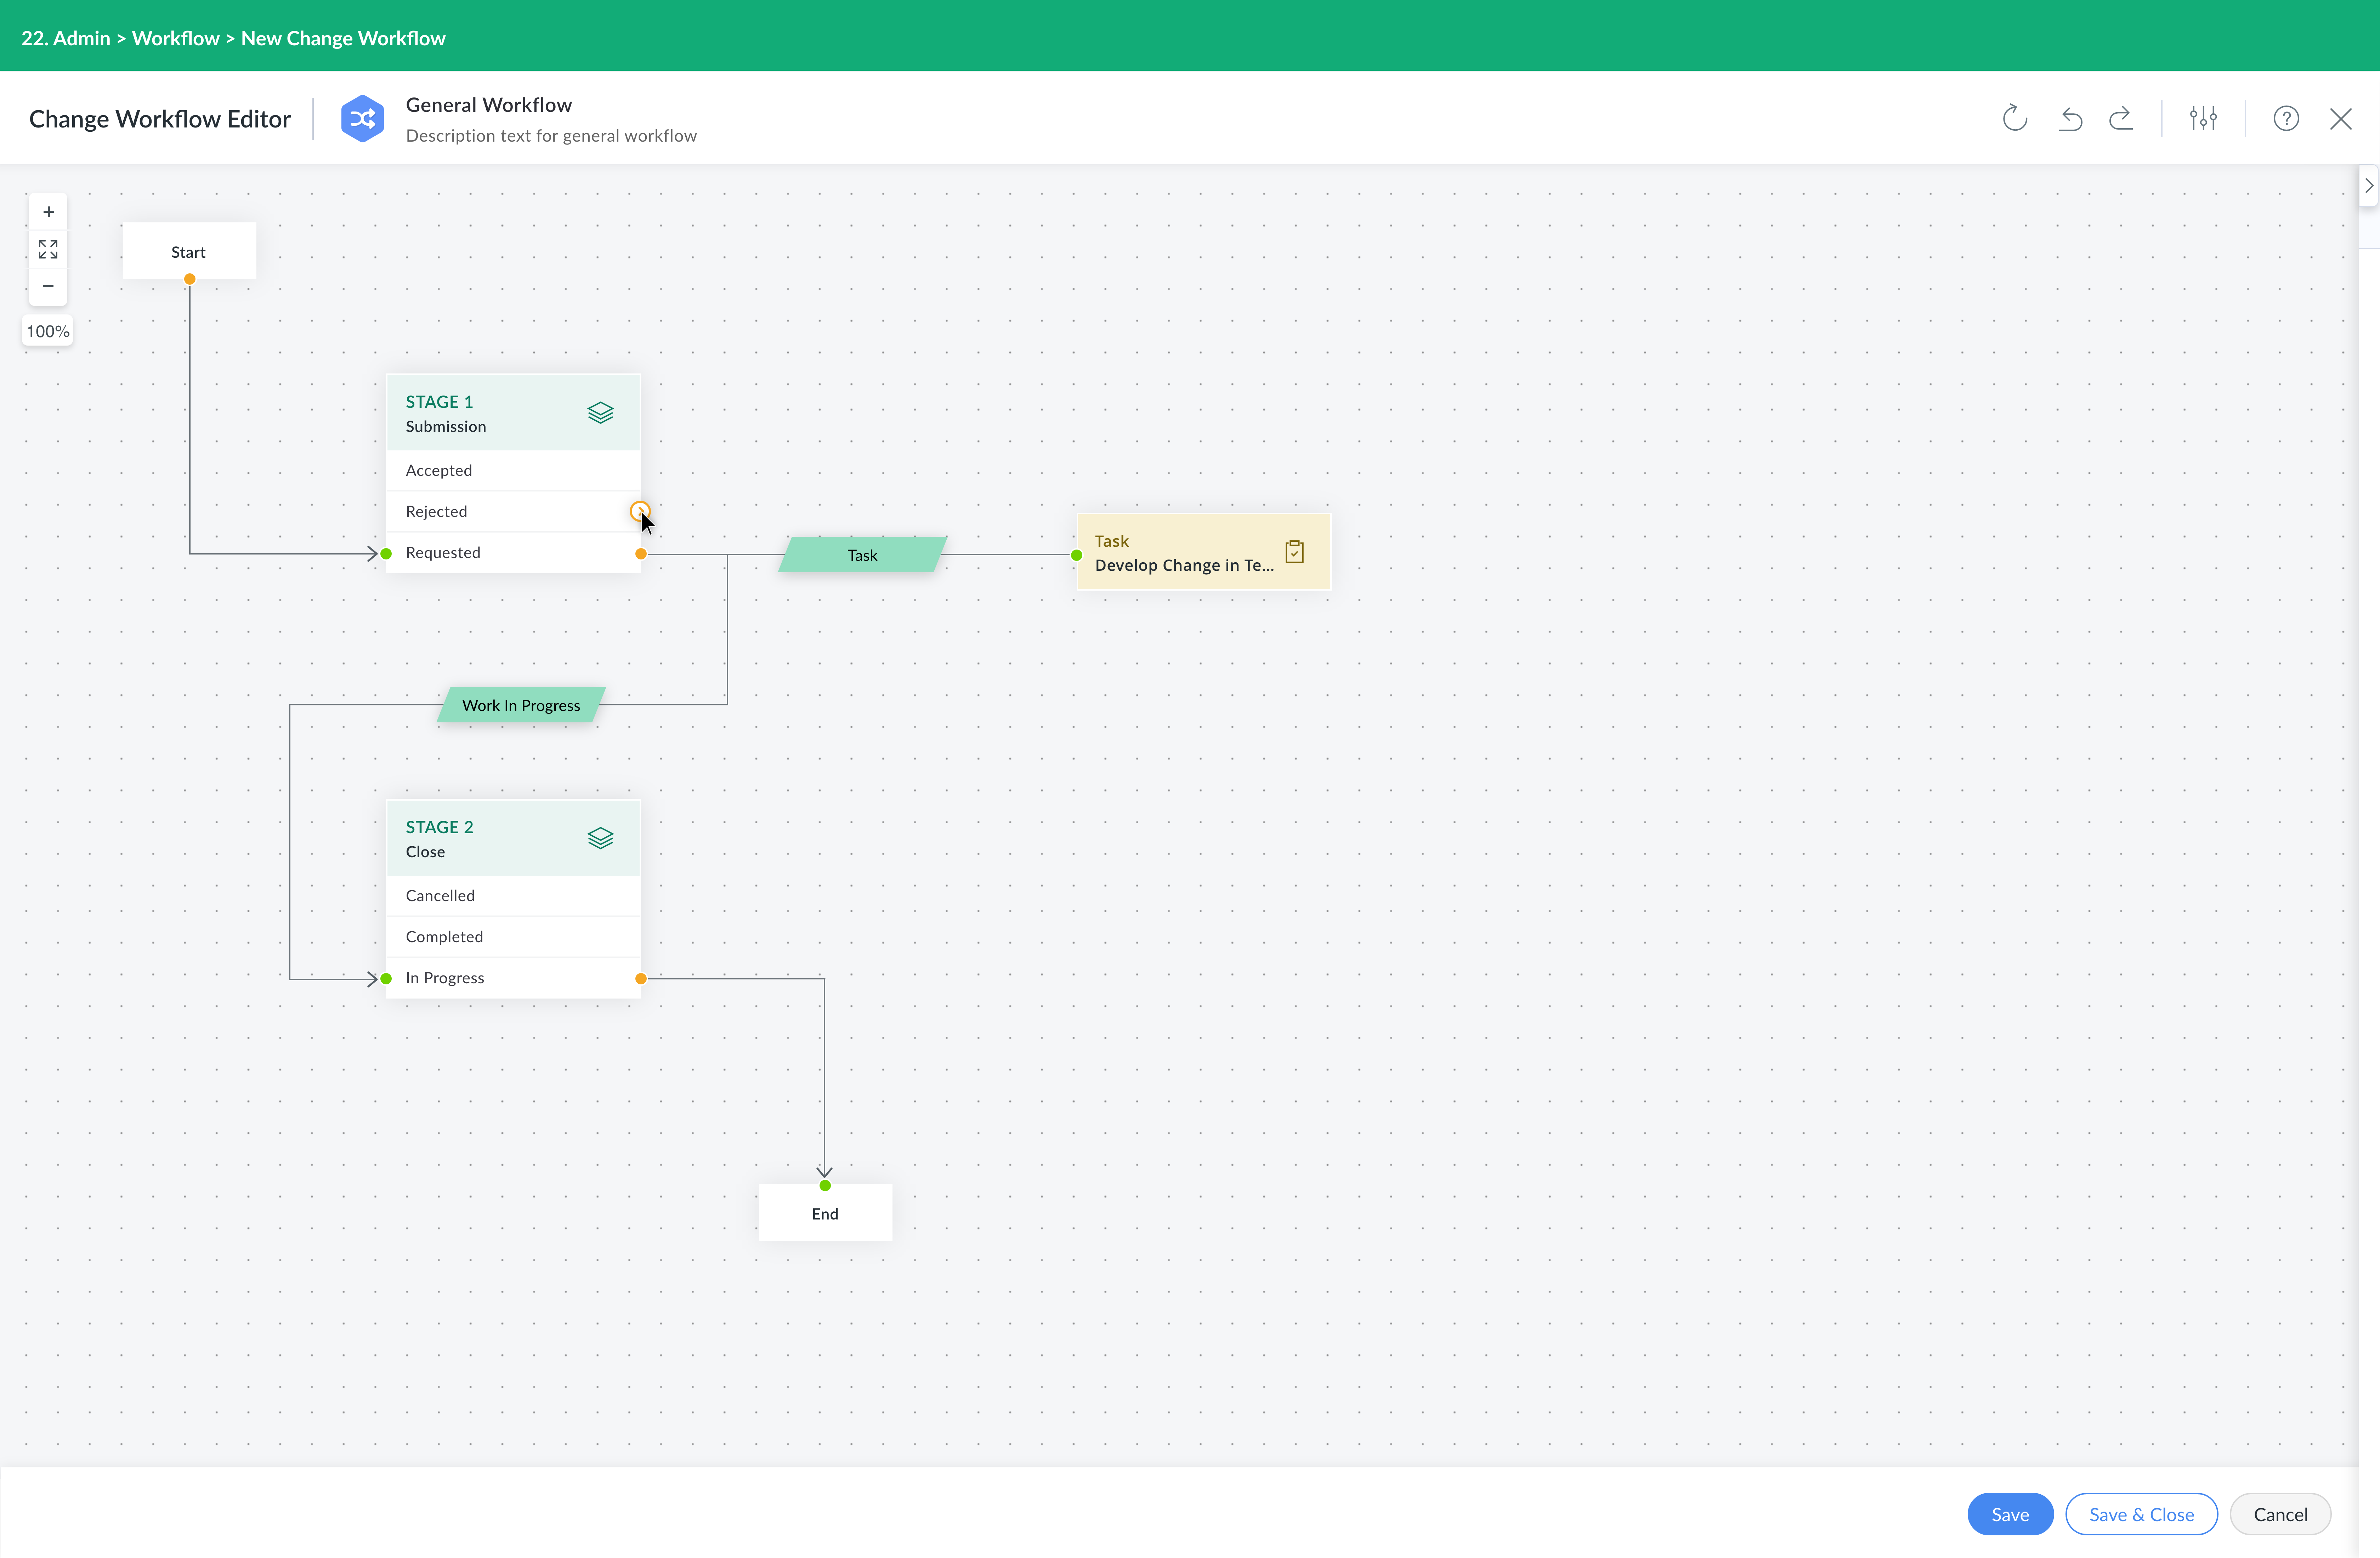Screen dimensions: 2380x1558
Task: Click the Start node orange output connector
Action: click(189, 279)
